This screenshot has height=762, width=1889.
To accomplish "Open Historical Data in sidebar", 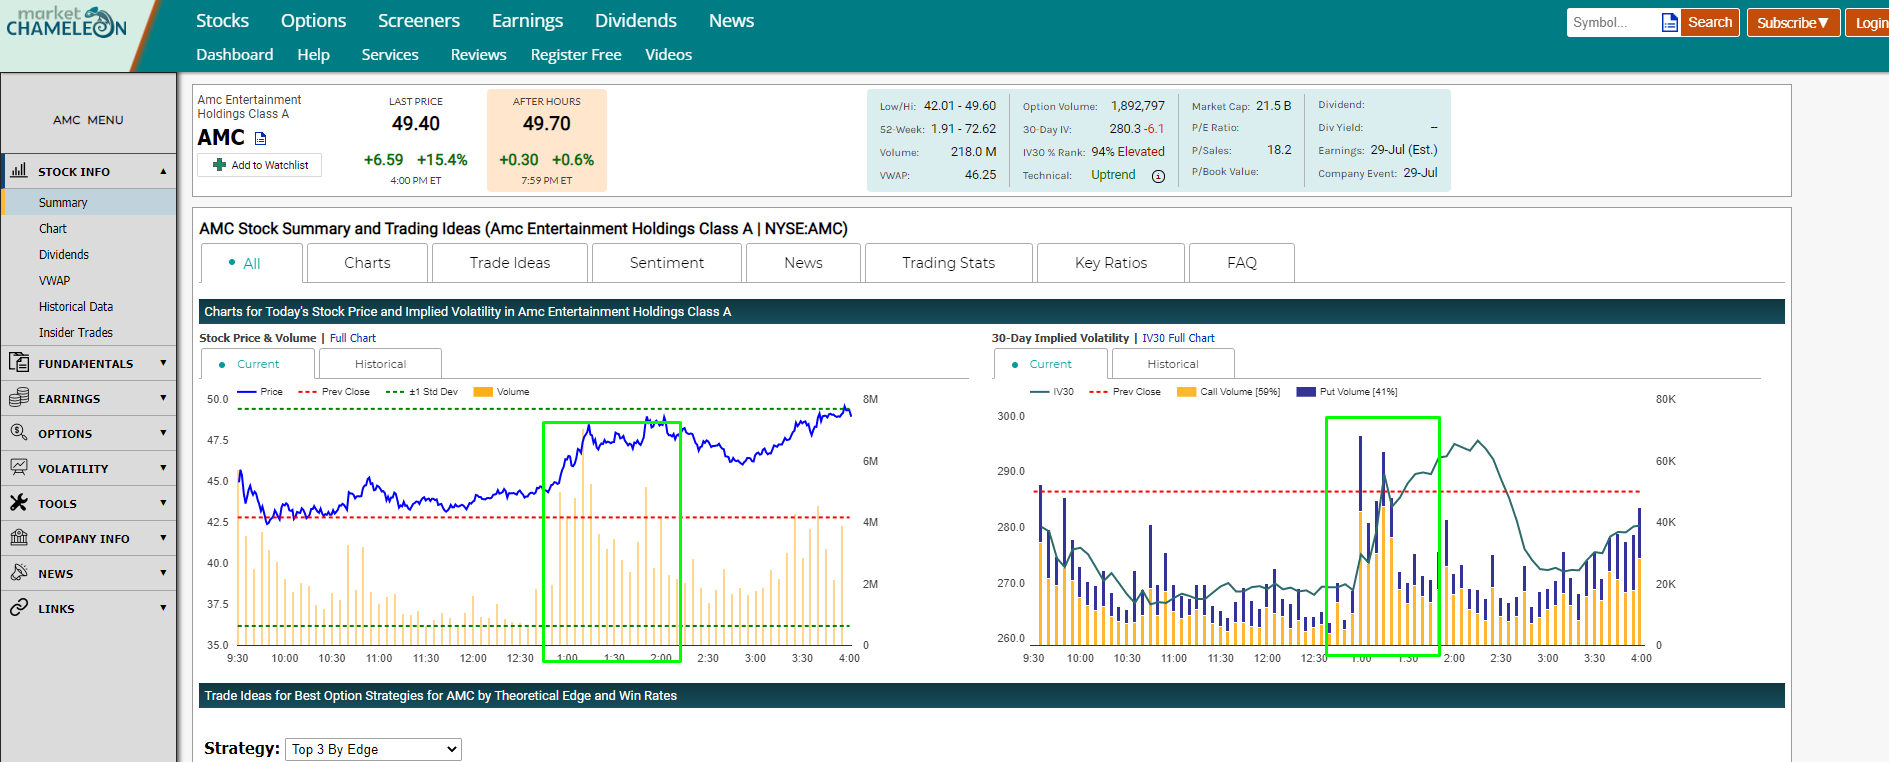I will 76,306.
